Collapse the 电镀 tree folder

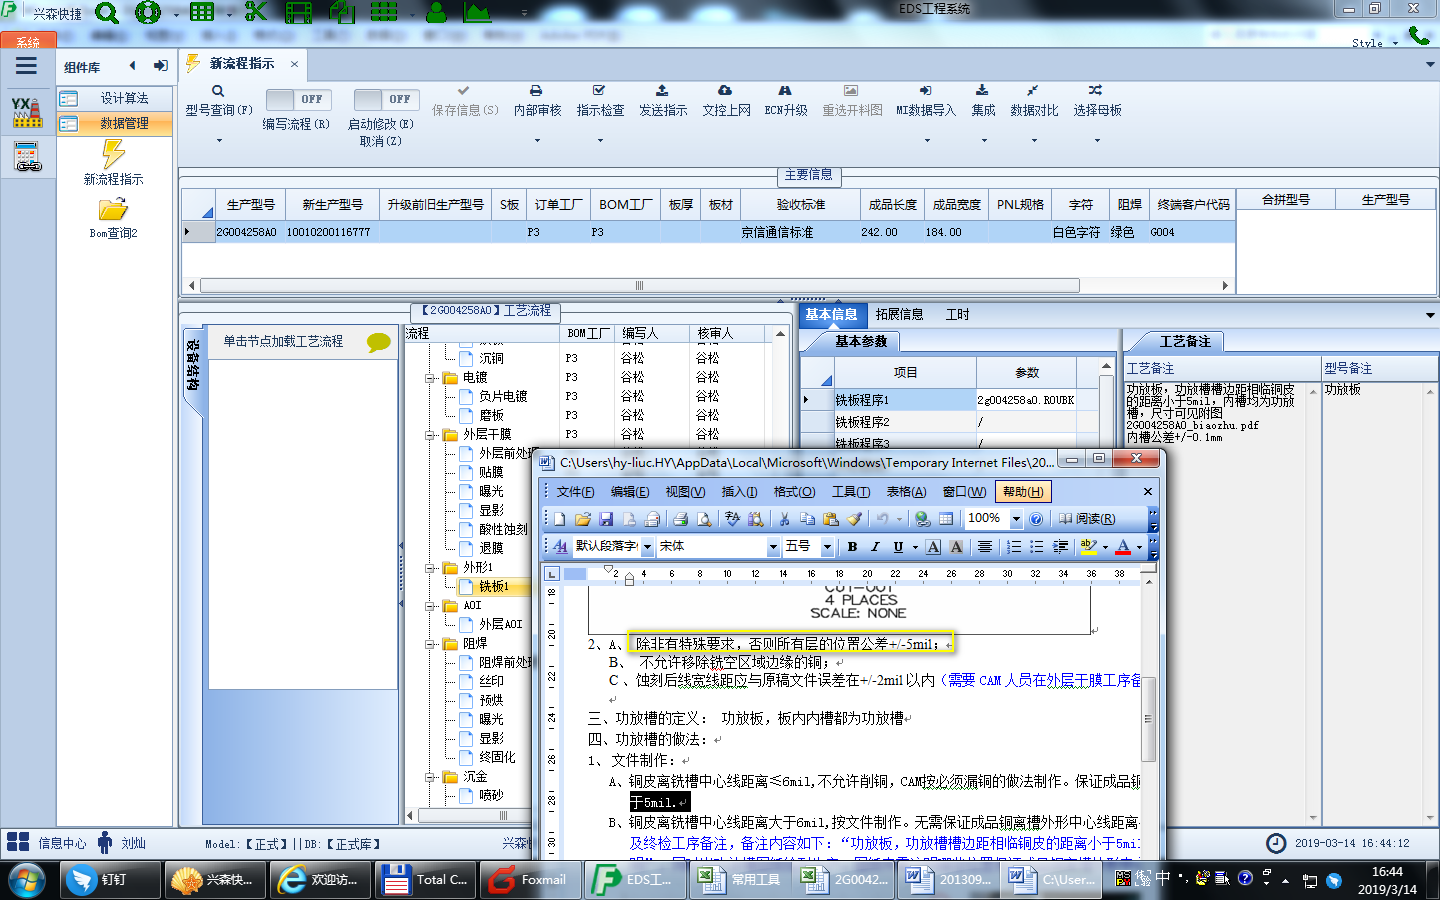point(430,378)
